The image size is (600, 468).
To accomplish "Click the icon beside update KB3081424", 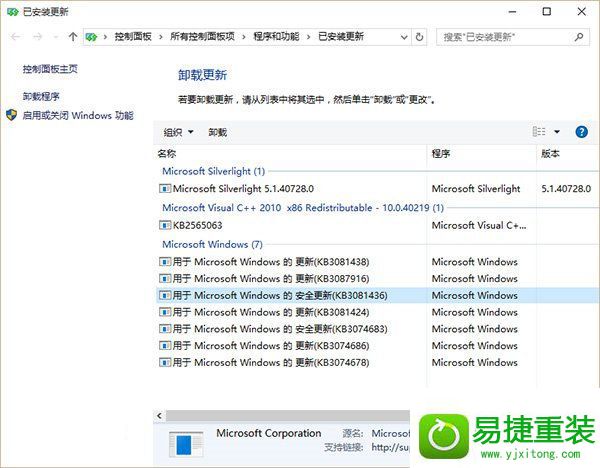I will pyautogui.click(x=165, y=312).
